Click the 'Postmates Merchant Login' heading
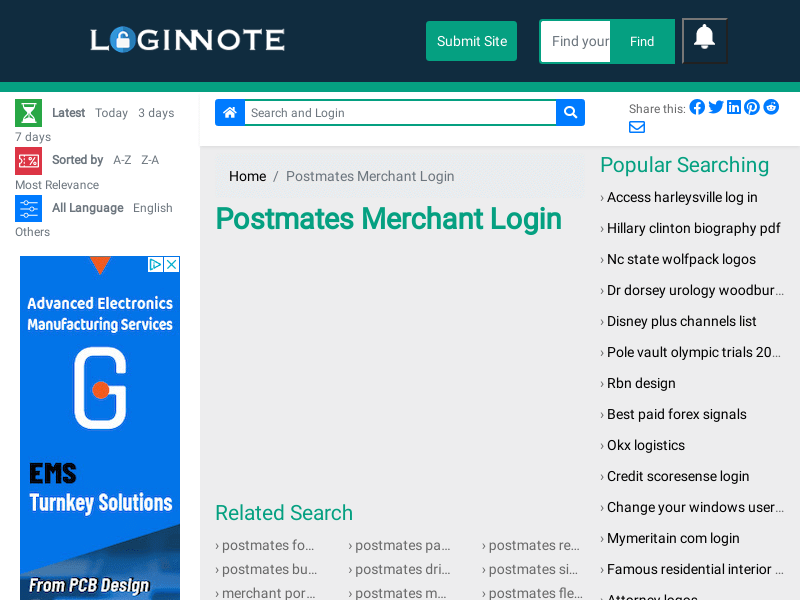800x600 pixels. [388, 219]
